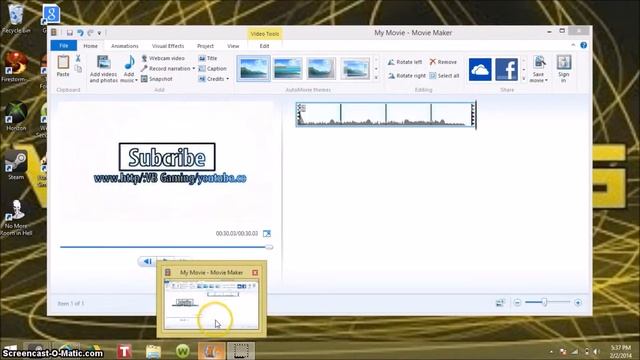640x360 pixels.
Task: Close the Movie Maker taskbar preview
Action: point(255,273)
